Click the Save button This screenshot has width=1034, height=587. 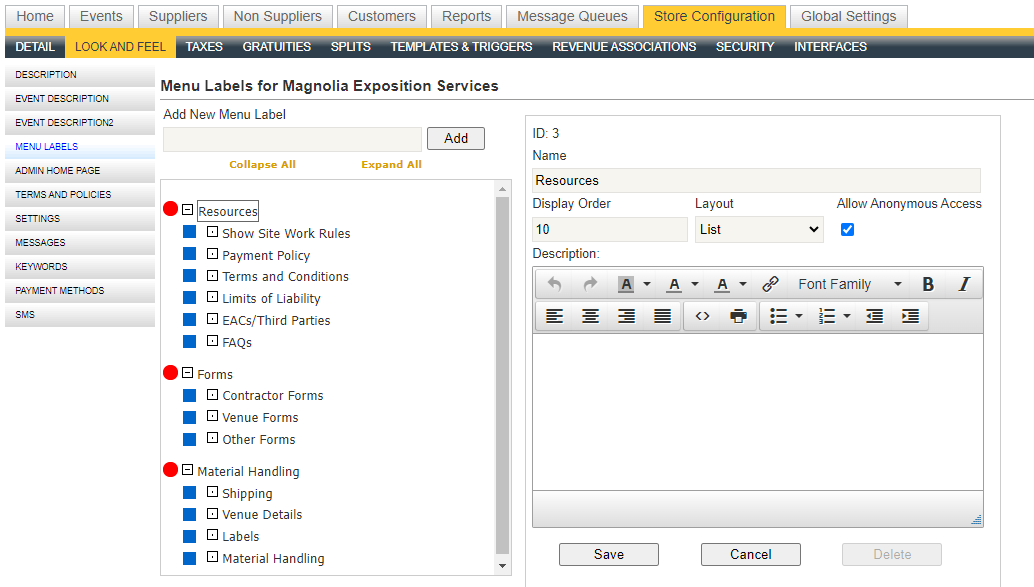click(608, 554)
